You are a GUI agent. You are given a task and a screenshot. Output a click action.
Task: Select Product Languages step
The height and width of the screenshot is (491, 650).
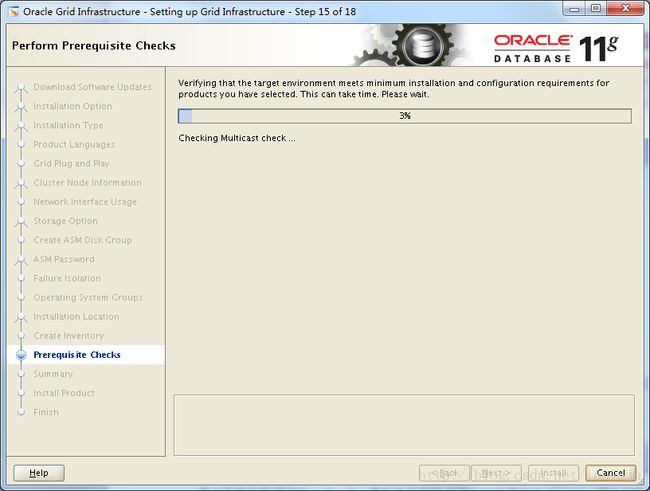tap(74, 144)
